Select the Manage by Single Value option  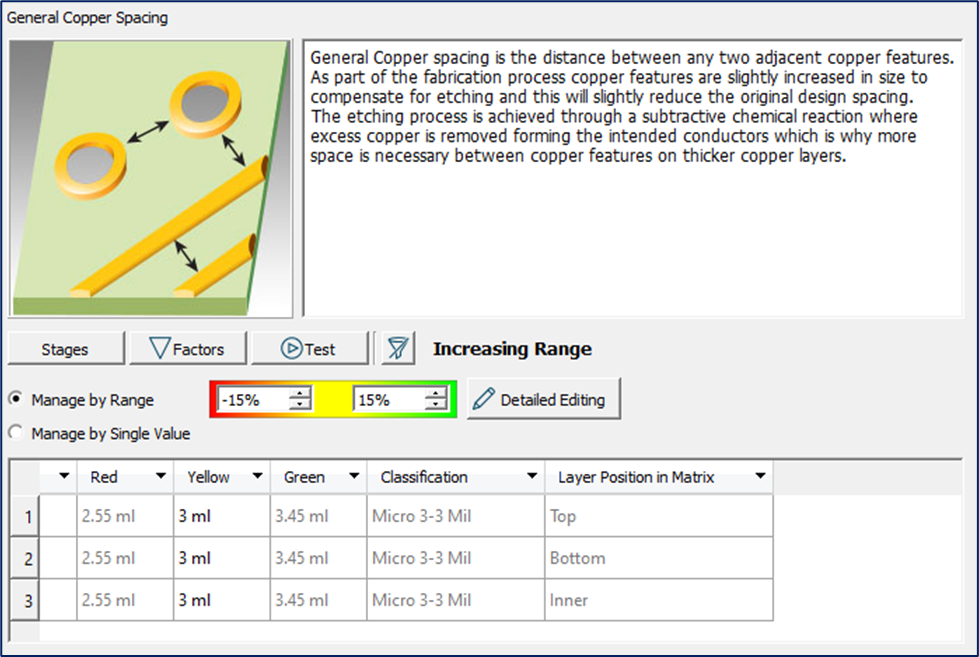pyautogui.click(x=16, y=434)
